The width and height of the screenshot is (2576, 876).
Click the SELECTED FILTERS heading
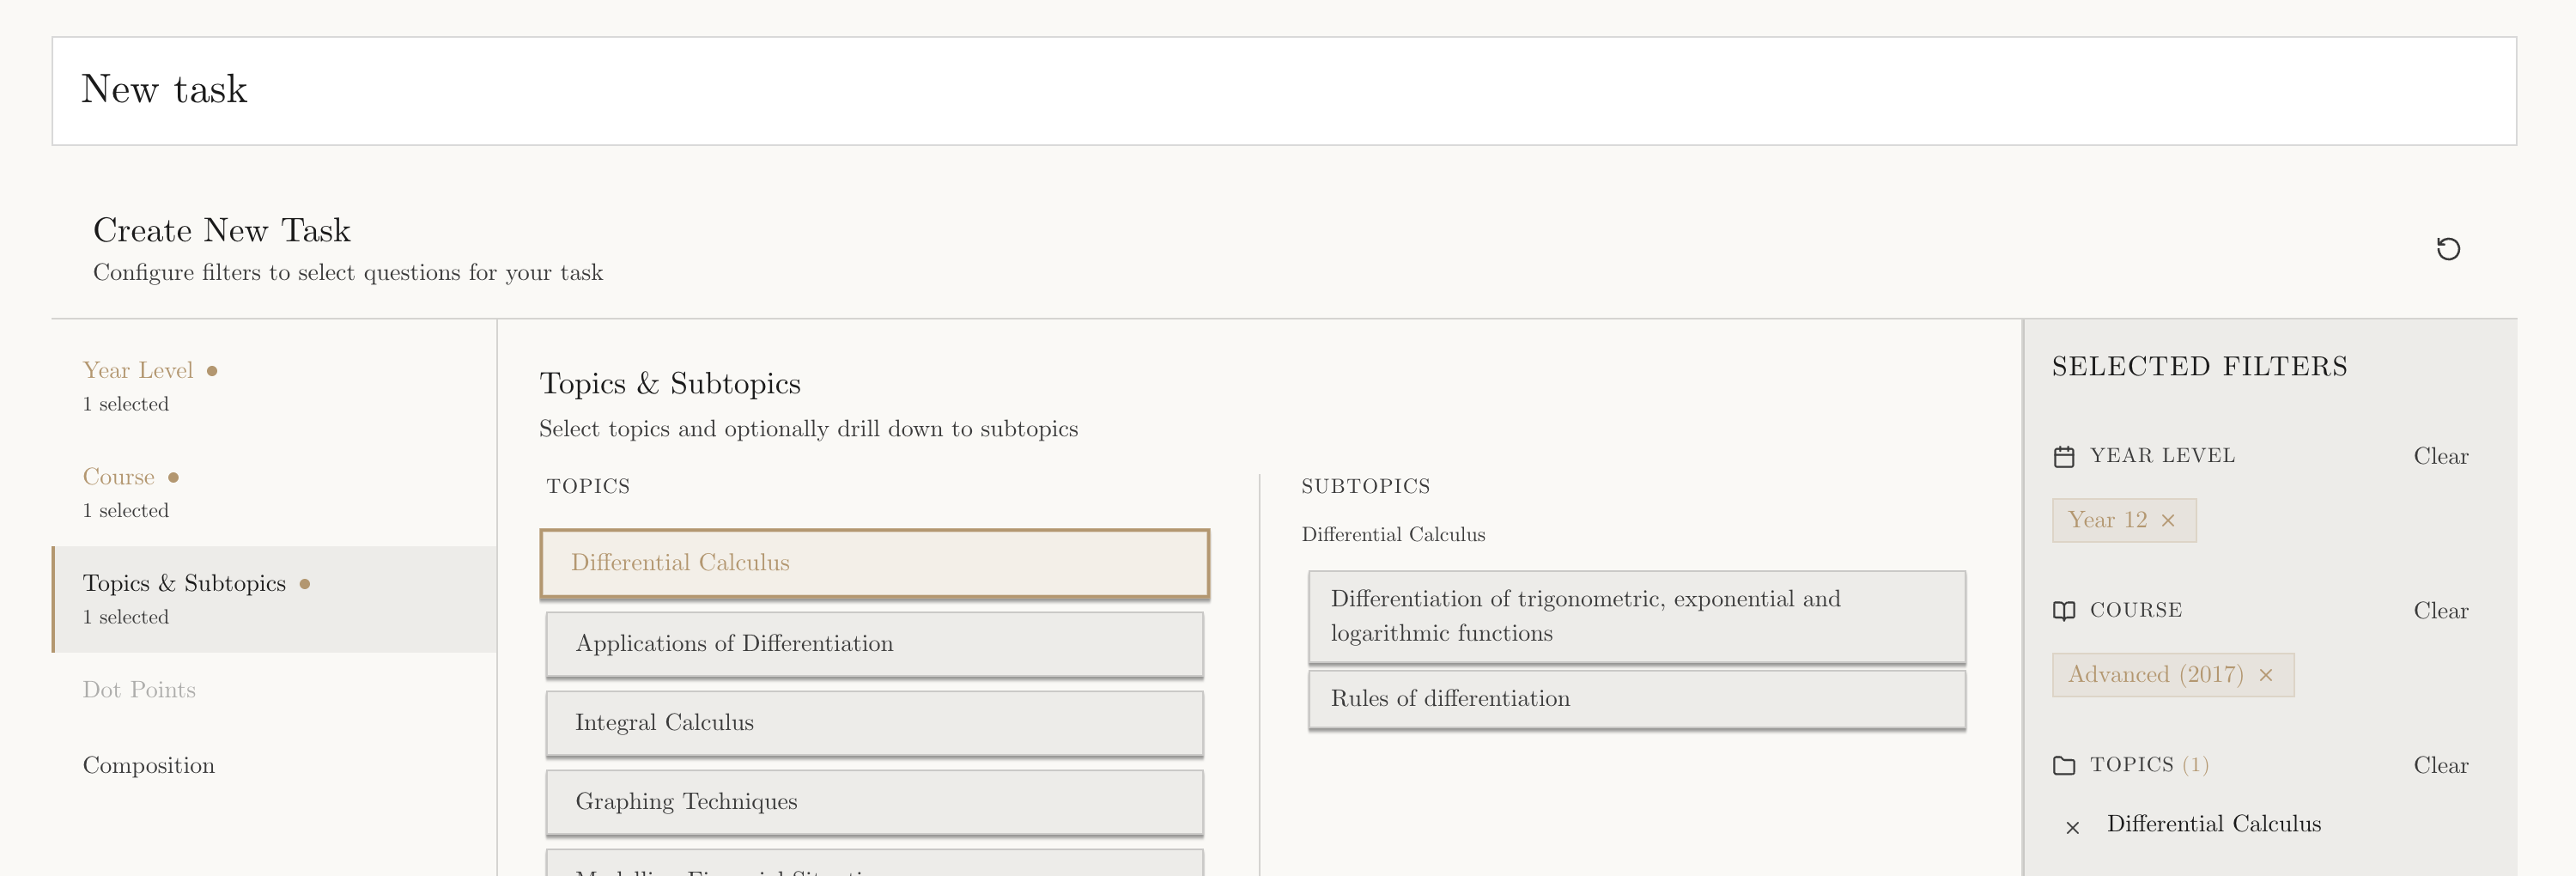(2199, 367)
